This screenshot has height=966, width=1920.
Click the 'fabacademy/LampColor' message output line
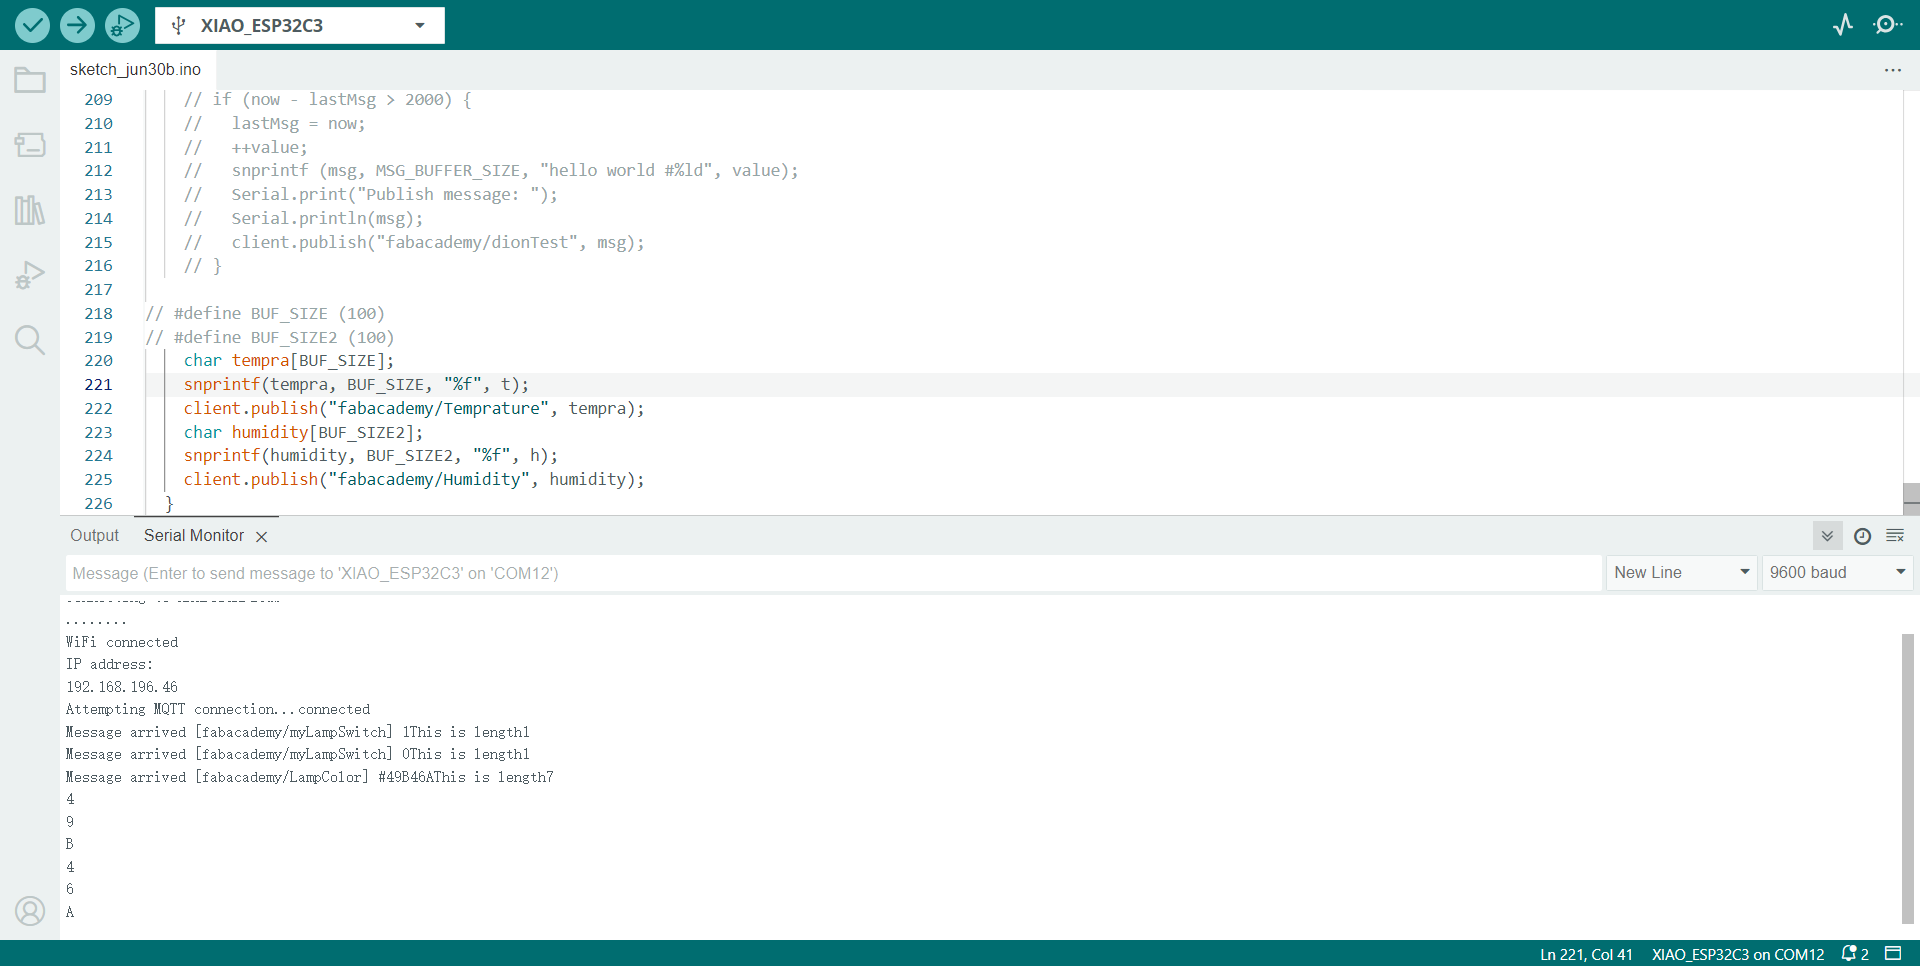pos(310,777)
